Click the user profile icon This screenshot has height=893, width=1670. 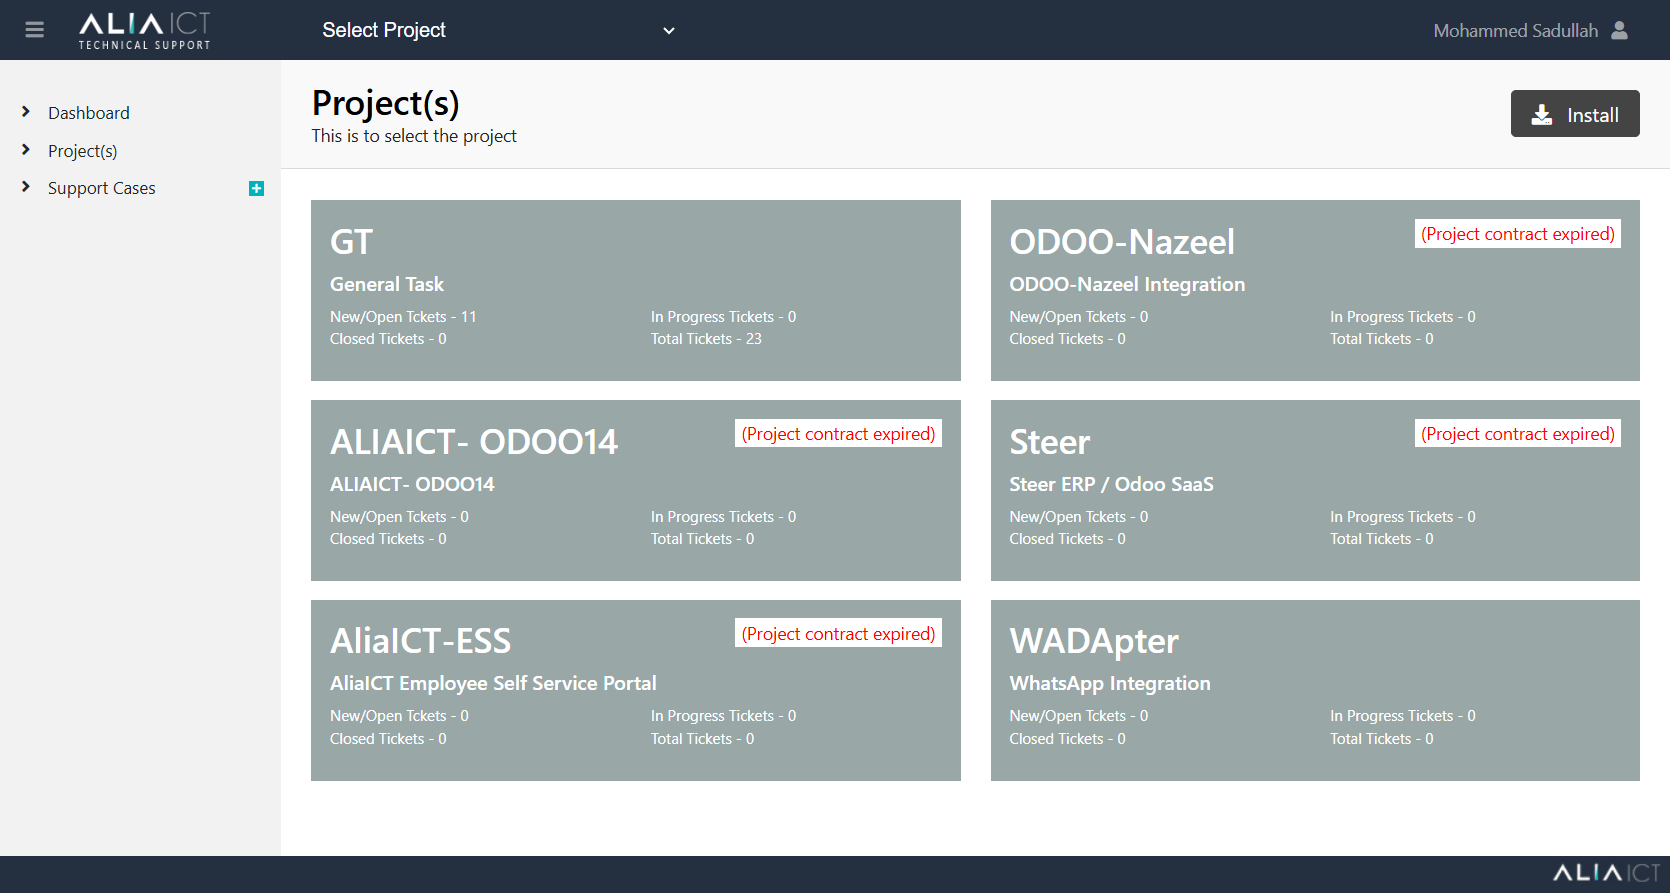click(x=1619, y=30)
